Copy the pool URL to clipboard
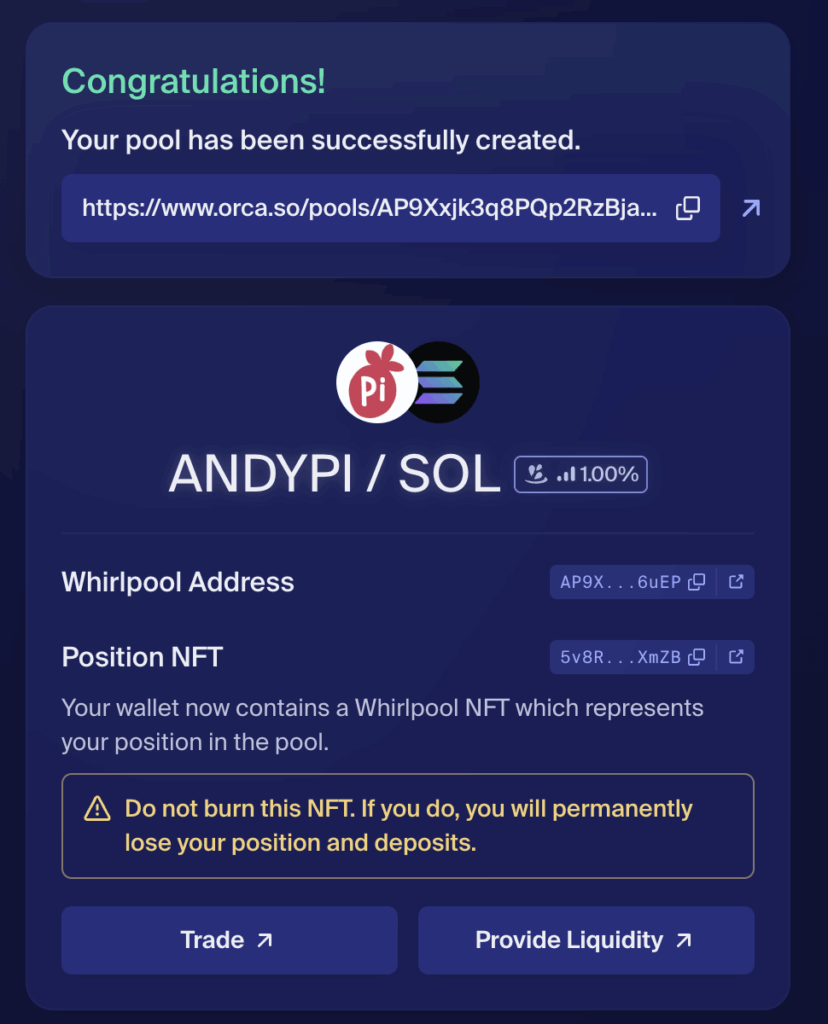Viewport: 828px width, 1024px height. click(x=688, y=208)
